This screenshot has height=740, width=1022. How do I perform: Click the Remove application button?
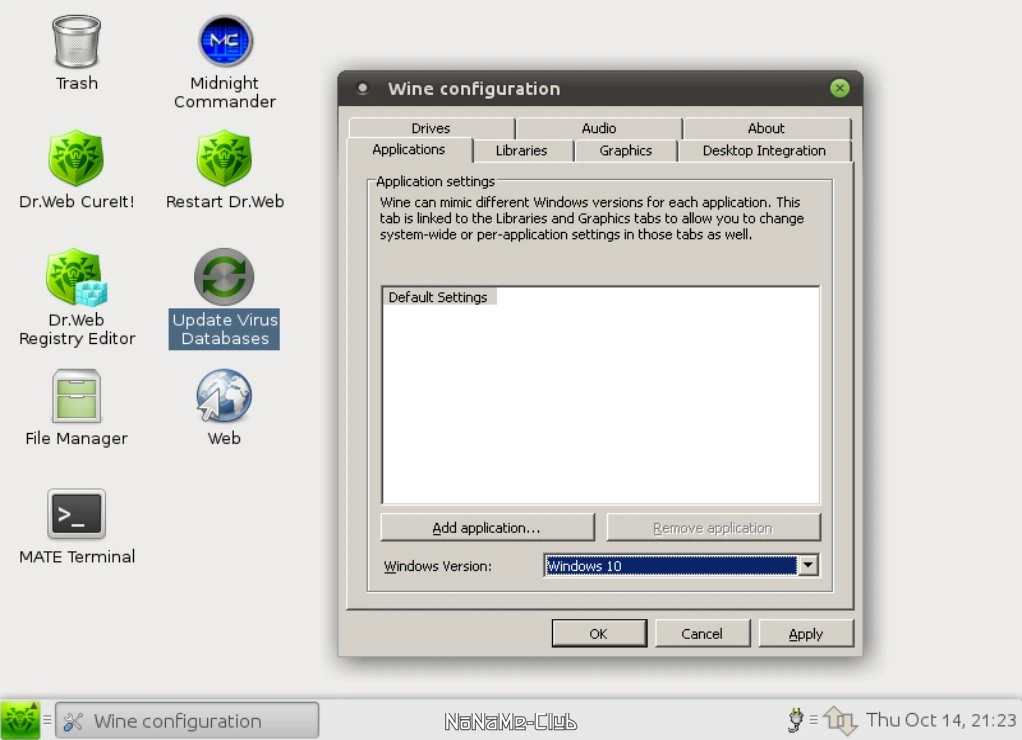coord(713,527)
